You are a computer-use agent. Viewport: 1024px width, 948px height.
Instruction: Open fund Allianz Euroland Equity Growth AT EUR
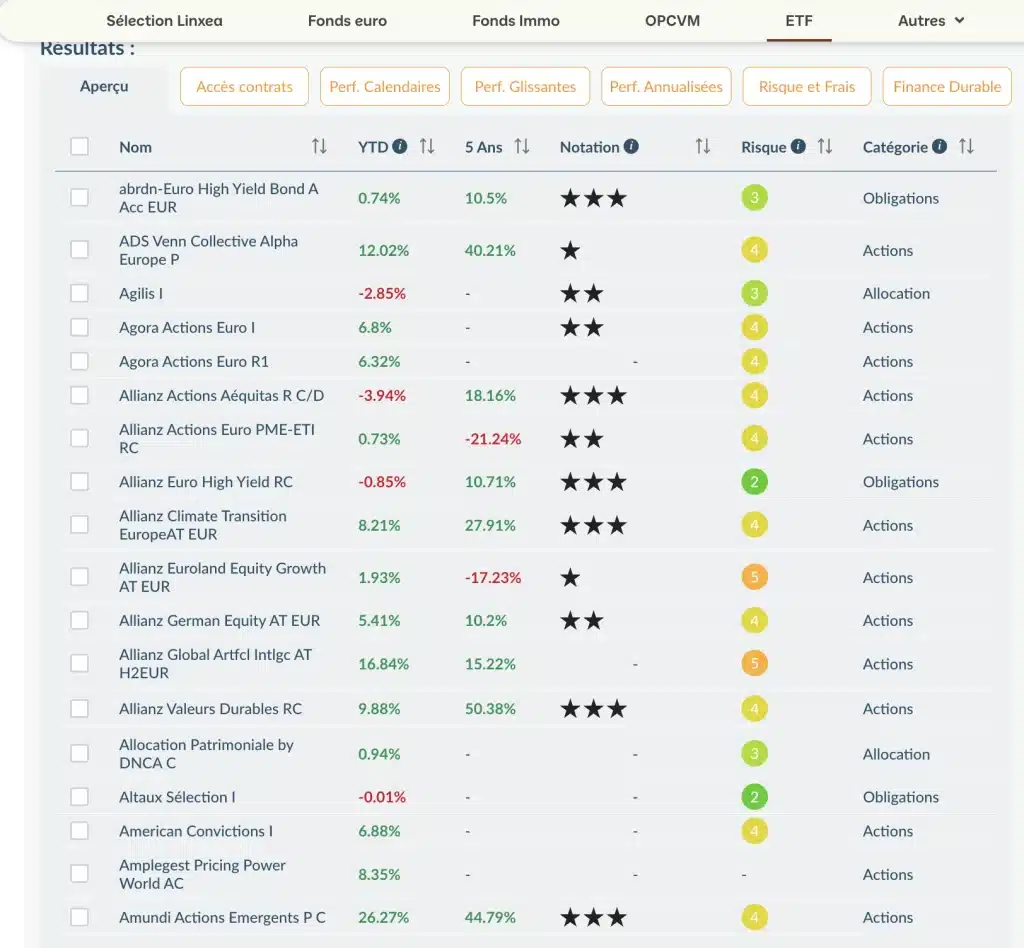pos(222,577)
